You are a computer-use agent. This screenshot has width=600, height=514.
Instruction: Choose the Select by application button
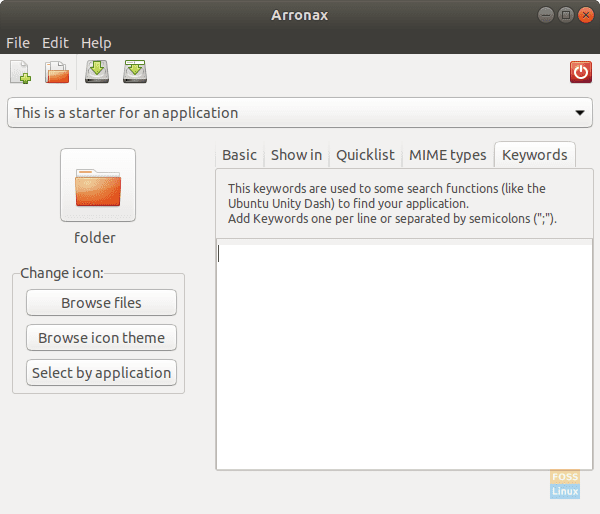tap(101, 373)
